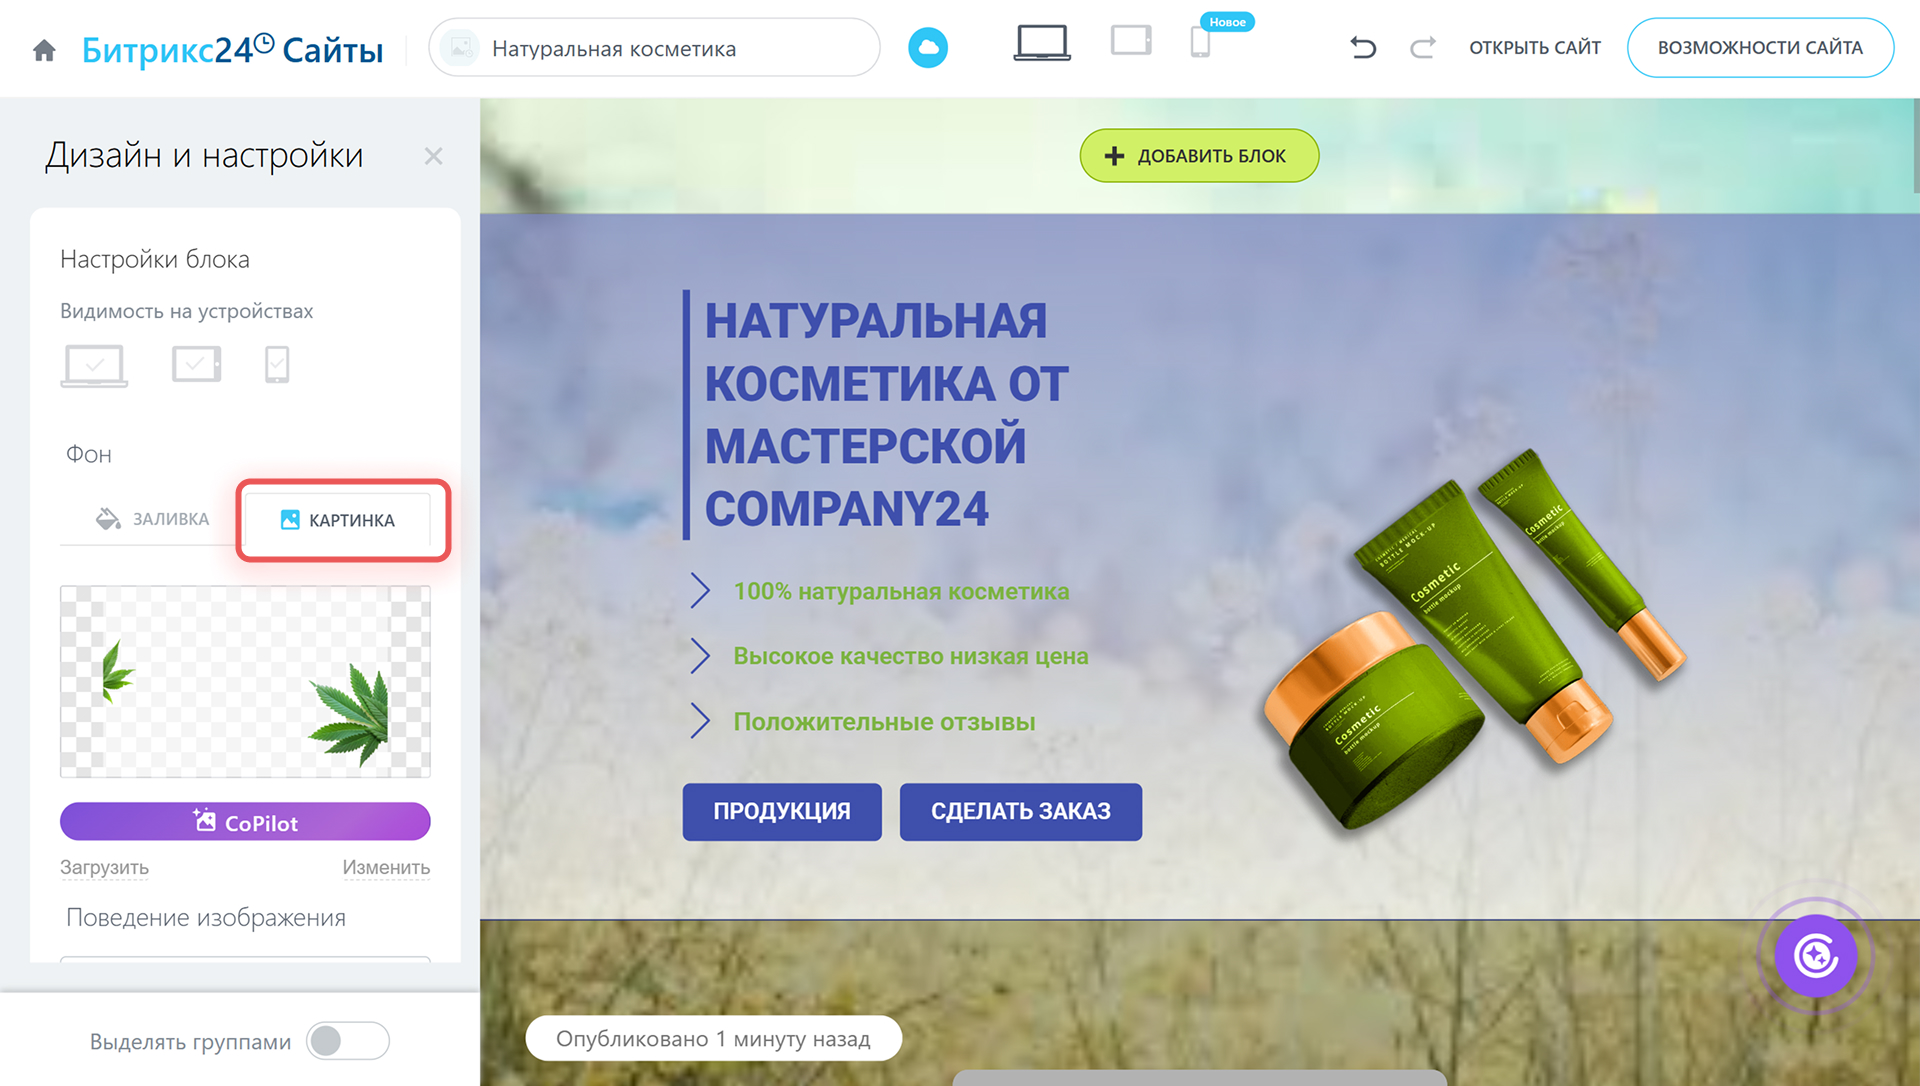Open the purple CoPilot assistant bubble
This screenshot has width=1920, height=1086.
pos(1815,956)
